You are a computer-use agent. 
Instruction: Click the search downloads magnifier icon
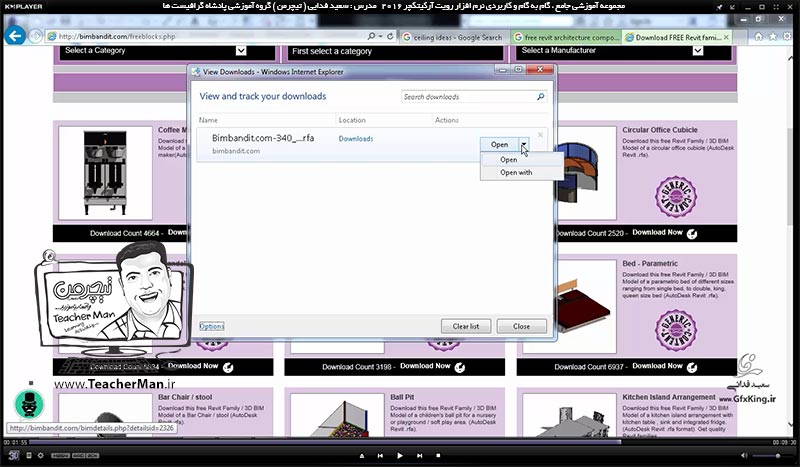[540, 96]
